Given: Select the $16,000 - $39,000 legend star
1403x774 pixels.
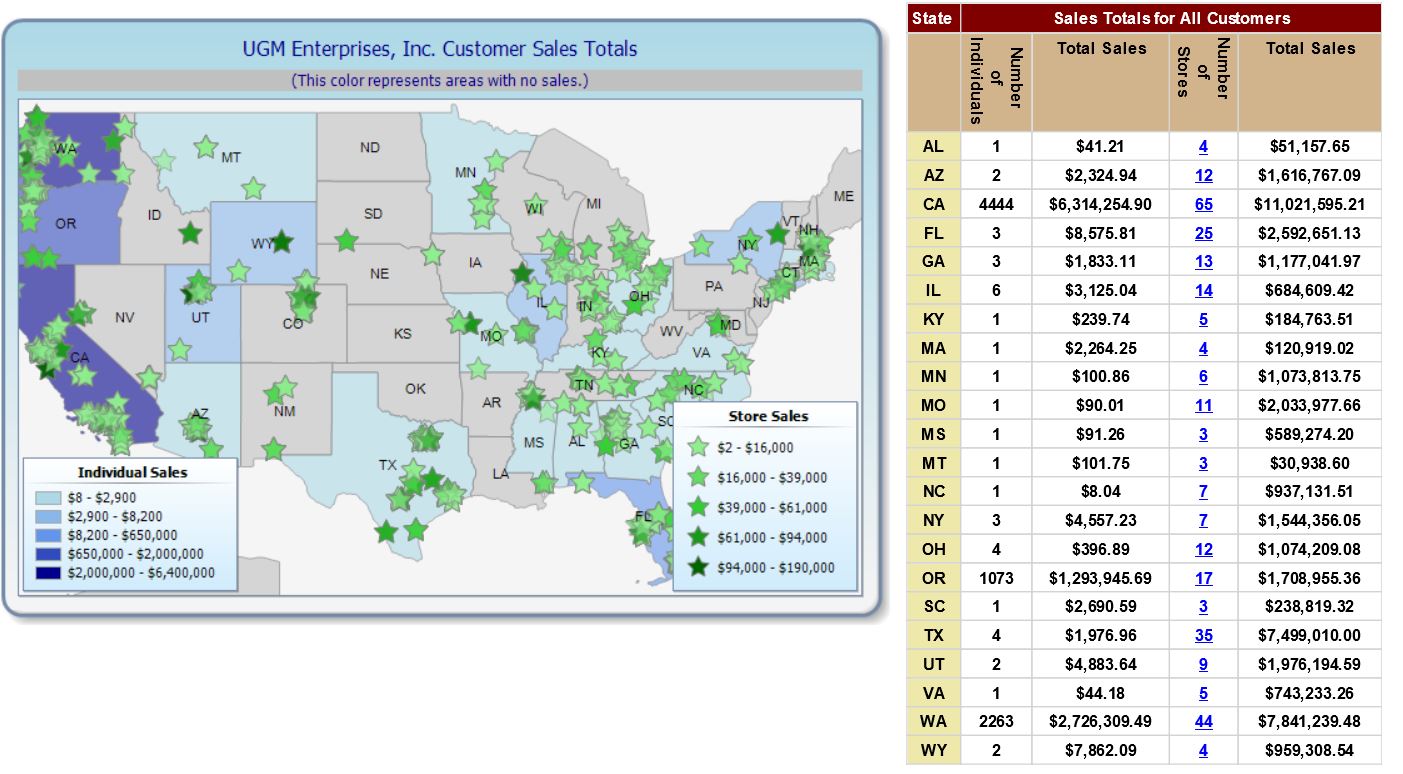Looking at the screenshot, I should pos(699,477).
